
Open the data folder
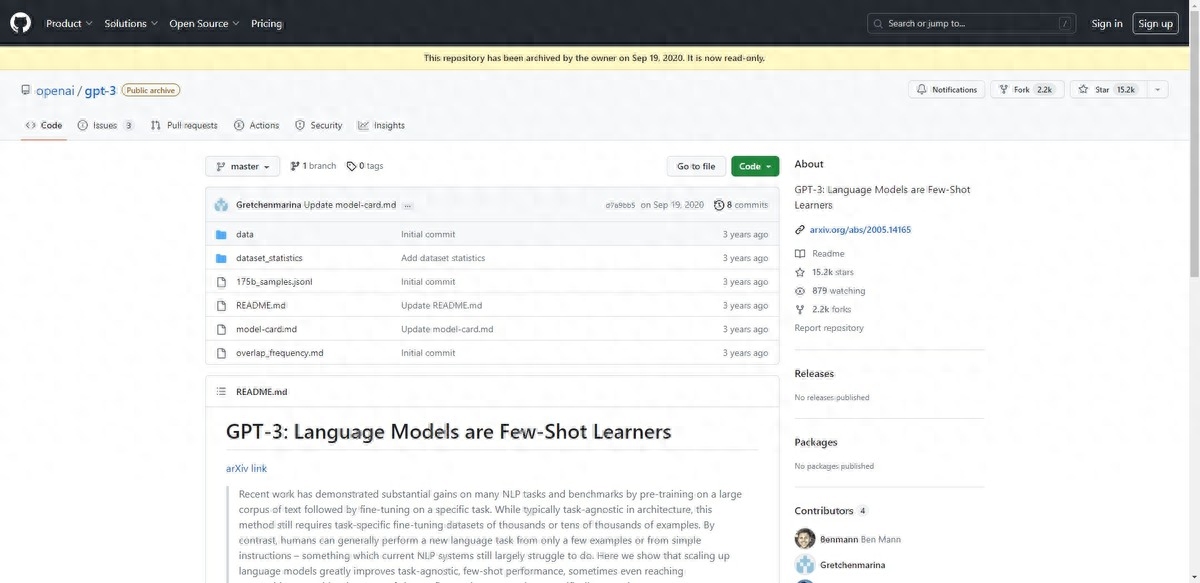(x=244, y=234)
